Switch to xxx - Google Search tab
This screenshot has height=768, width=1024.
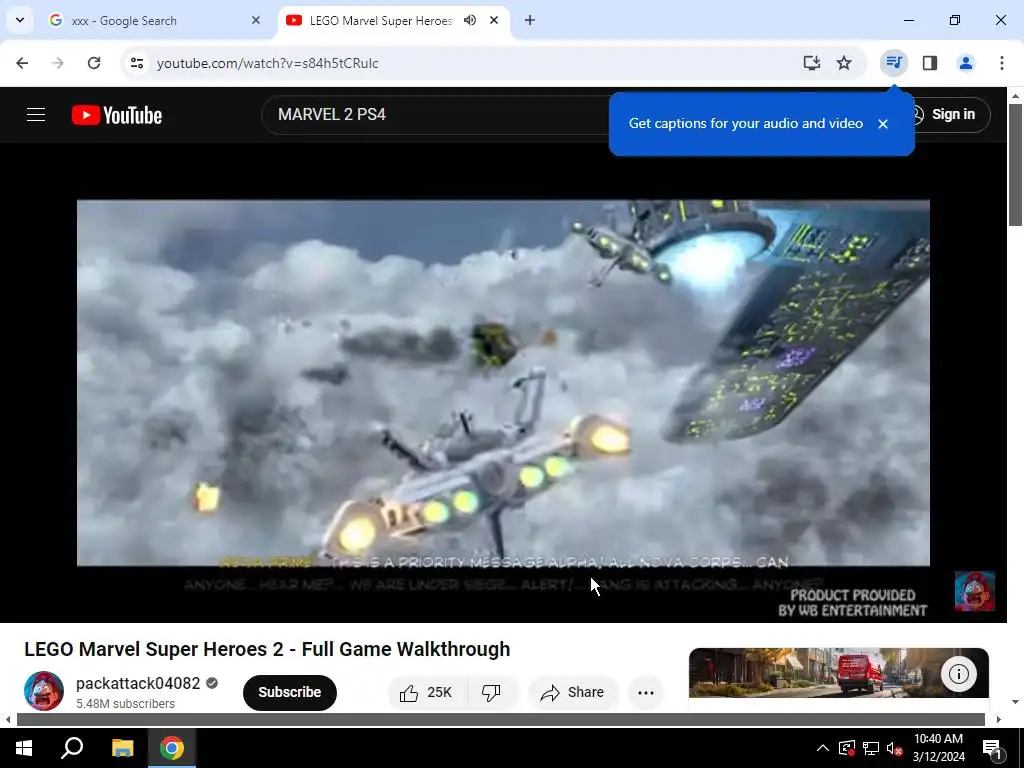154,20
